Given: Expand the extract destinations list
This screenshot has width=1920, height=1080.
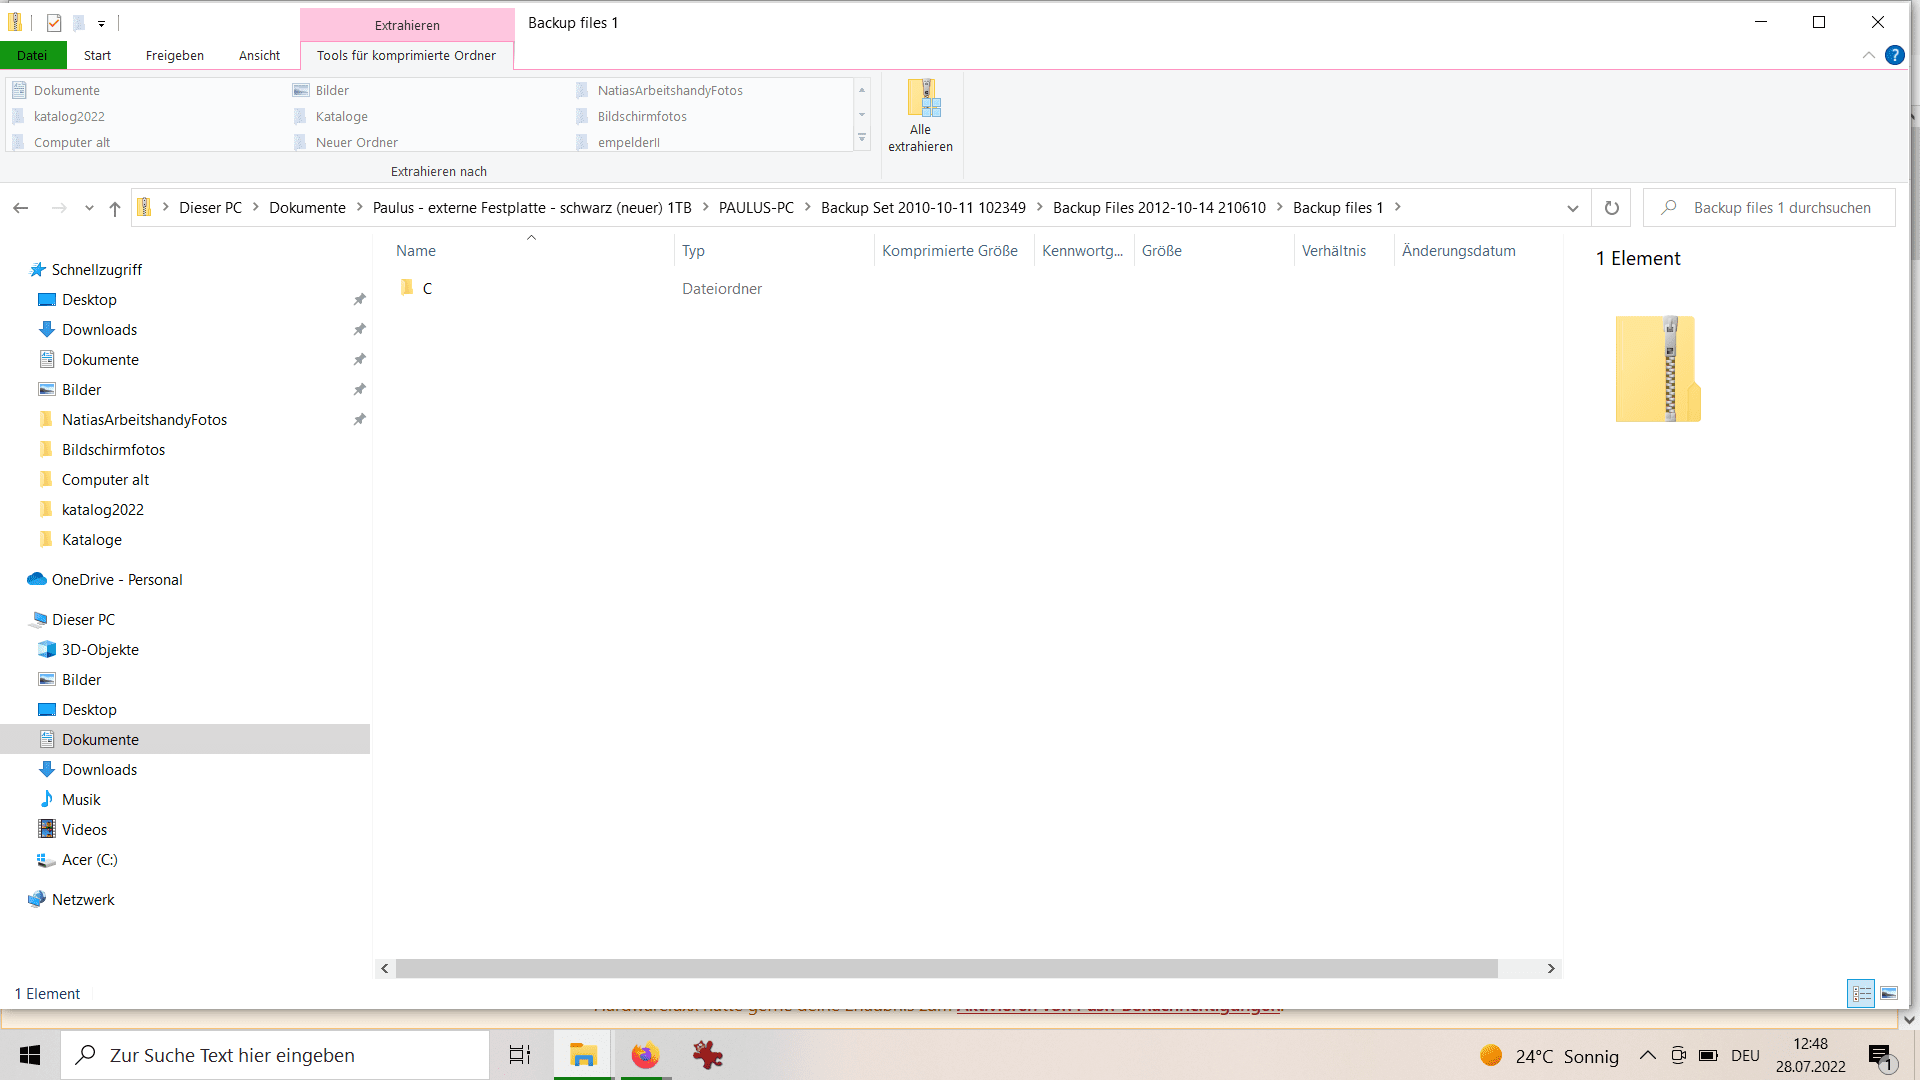Looking at the screenshot, I should [x=862, y=139].
